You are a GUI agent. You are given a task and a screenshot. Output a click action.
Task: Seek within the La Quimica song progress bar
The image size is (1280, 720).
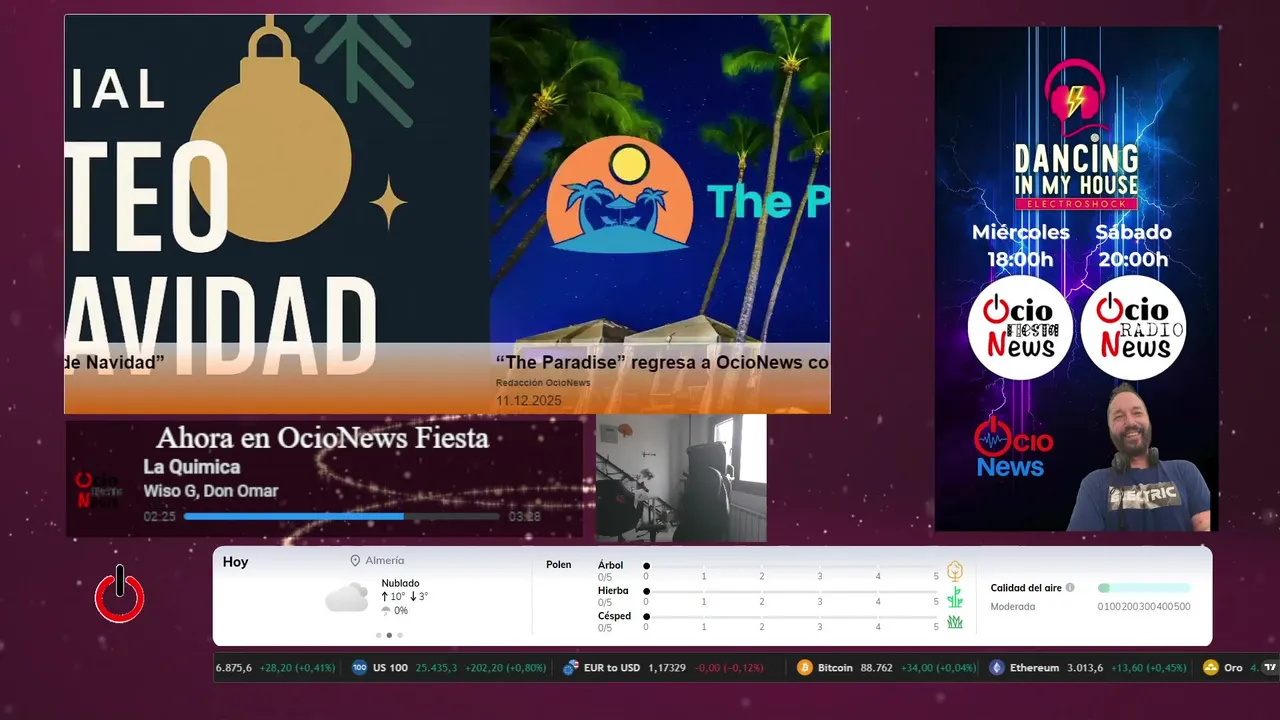point(342,517)
